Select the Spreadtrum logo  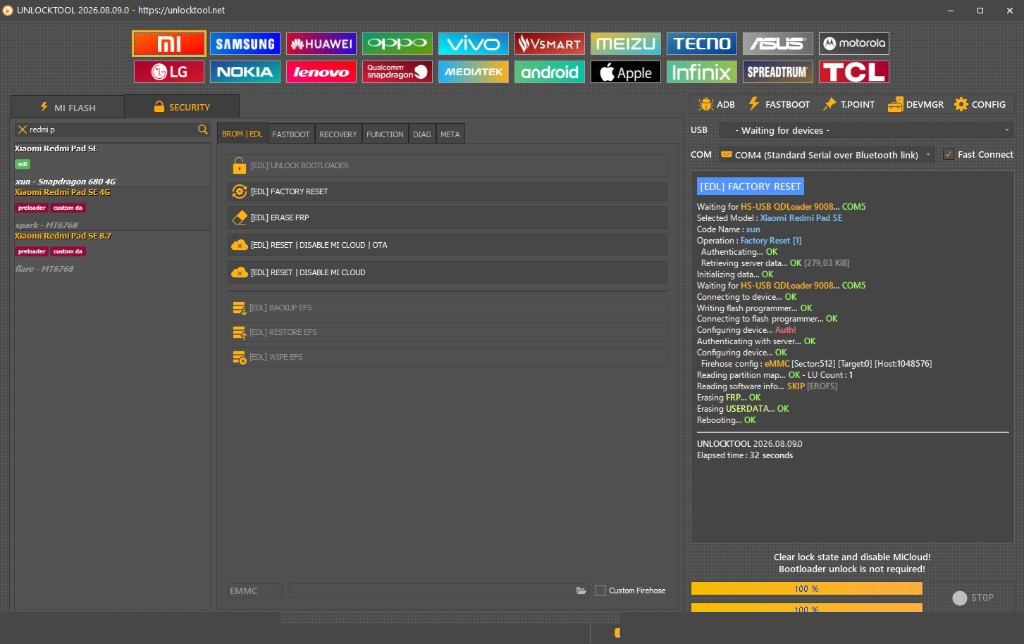778,72
